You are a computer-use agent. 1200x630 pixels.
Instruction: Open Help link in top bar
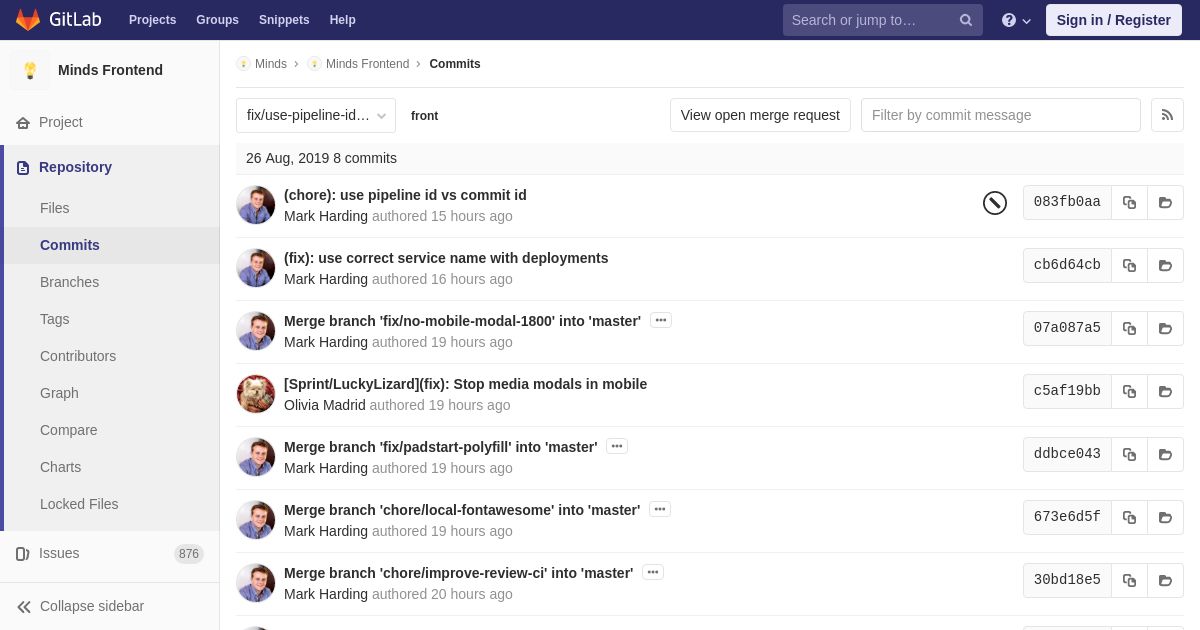343,20
